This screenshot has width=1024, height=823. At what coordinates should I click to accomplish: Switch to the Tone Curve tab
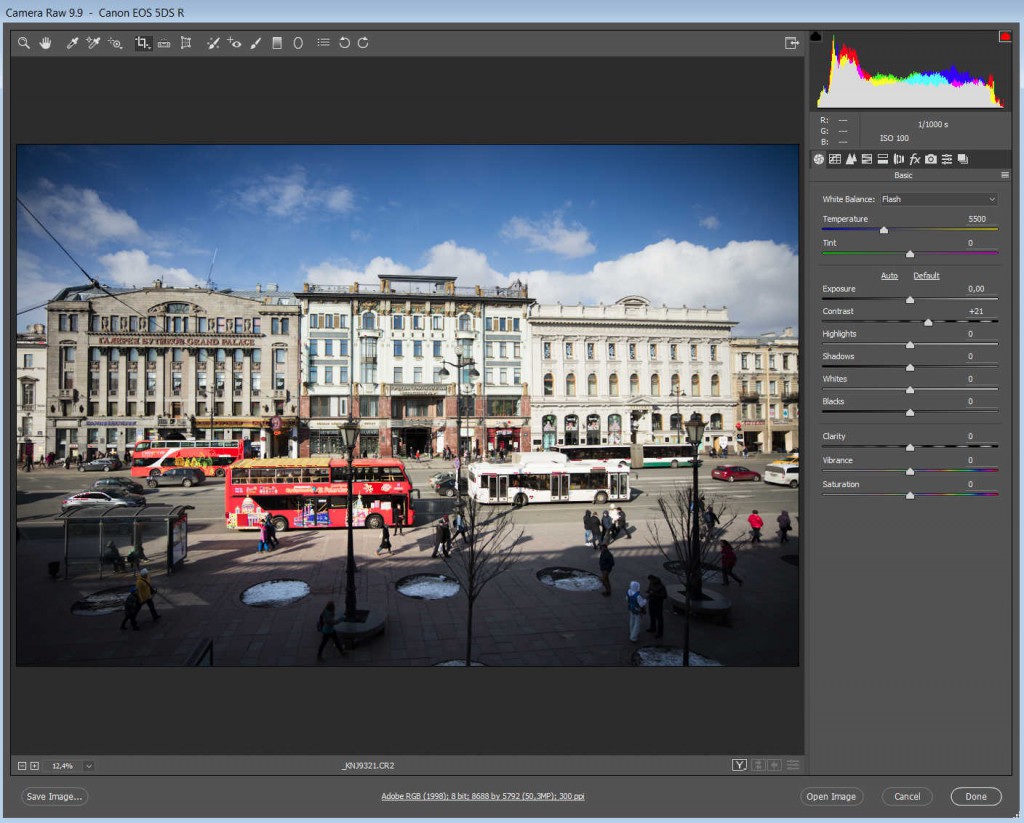point(834,159)
